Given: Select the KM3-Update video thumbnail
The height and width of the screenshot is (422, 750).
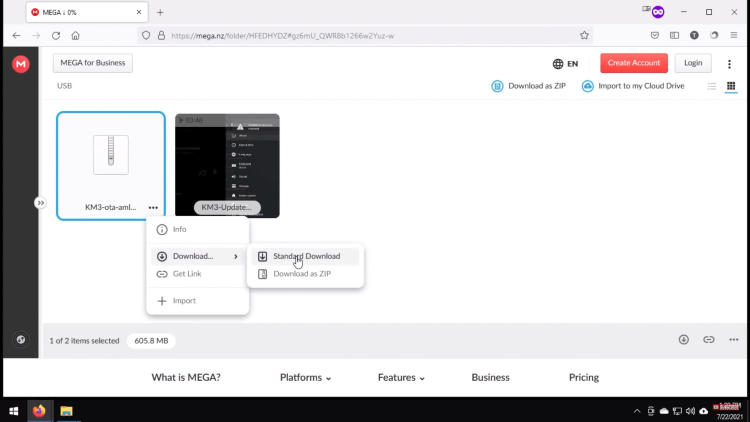Looking at the screenshot, I should pos(227,166).
